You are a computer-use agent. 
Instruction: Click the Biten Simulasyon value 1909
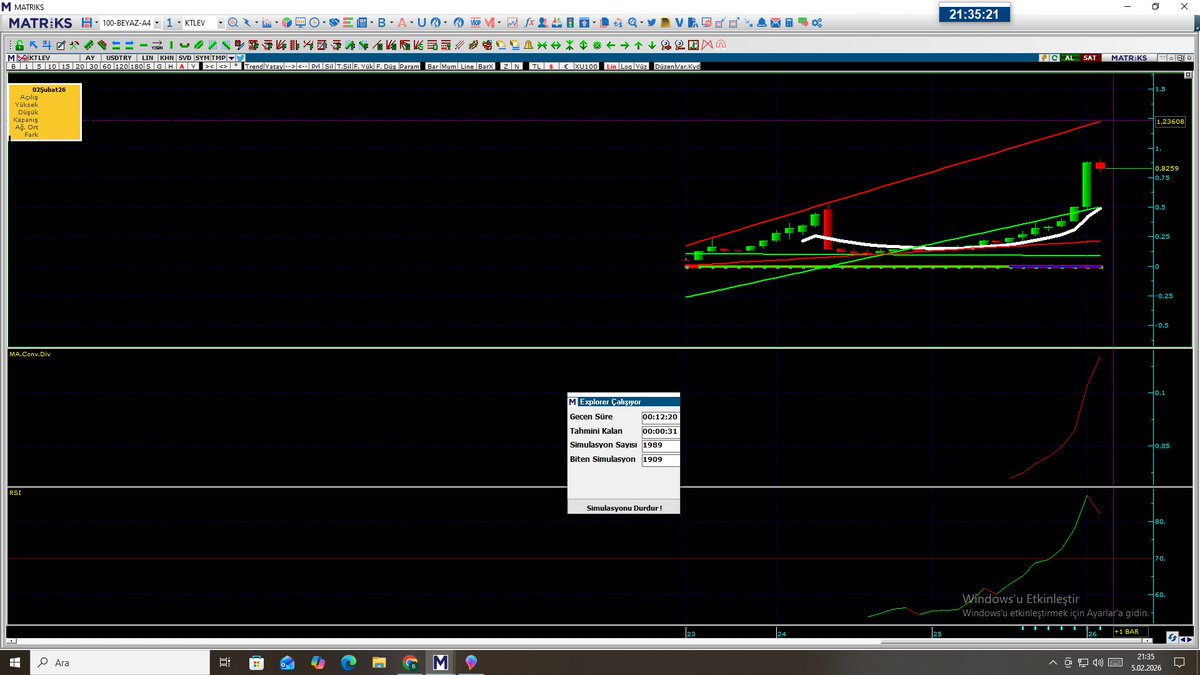[660, 460]
